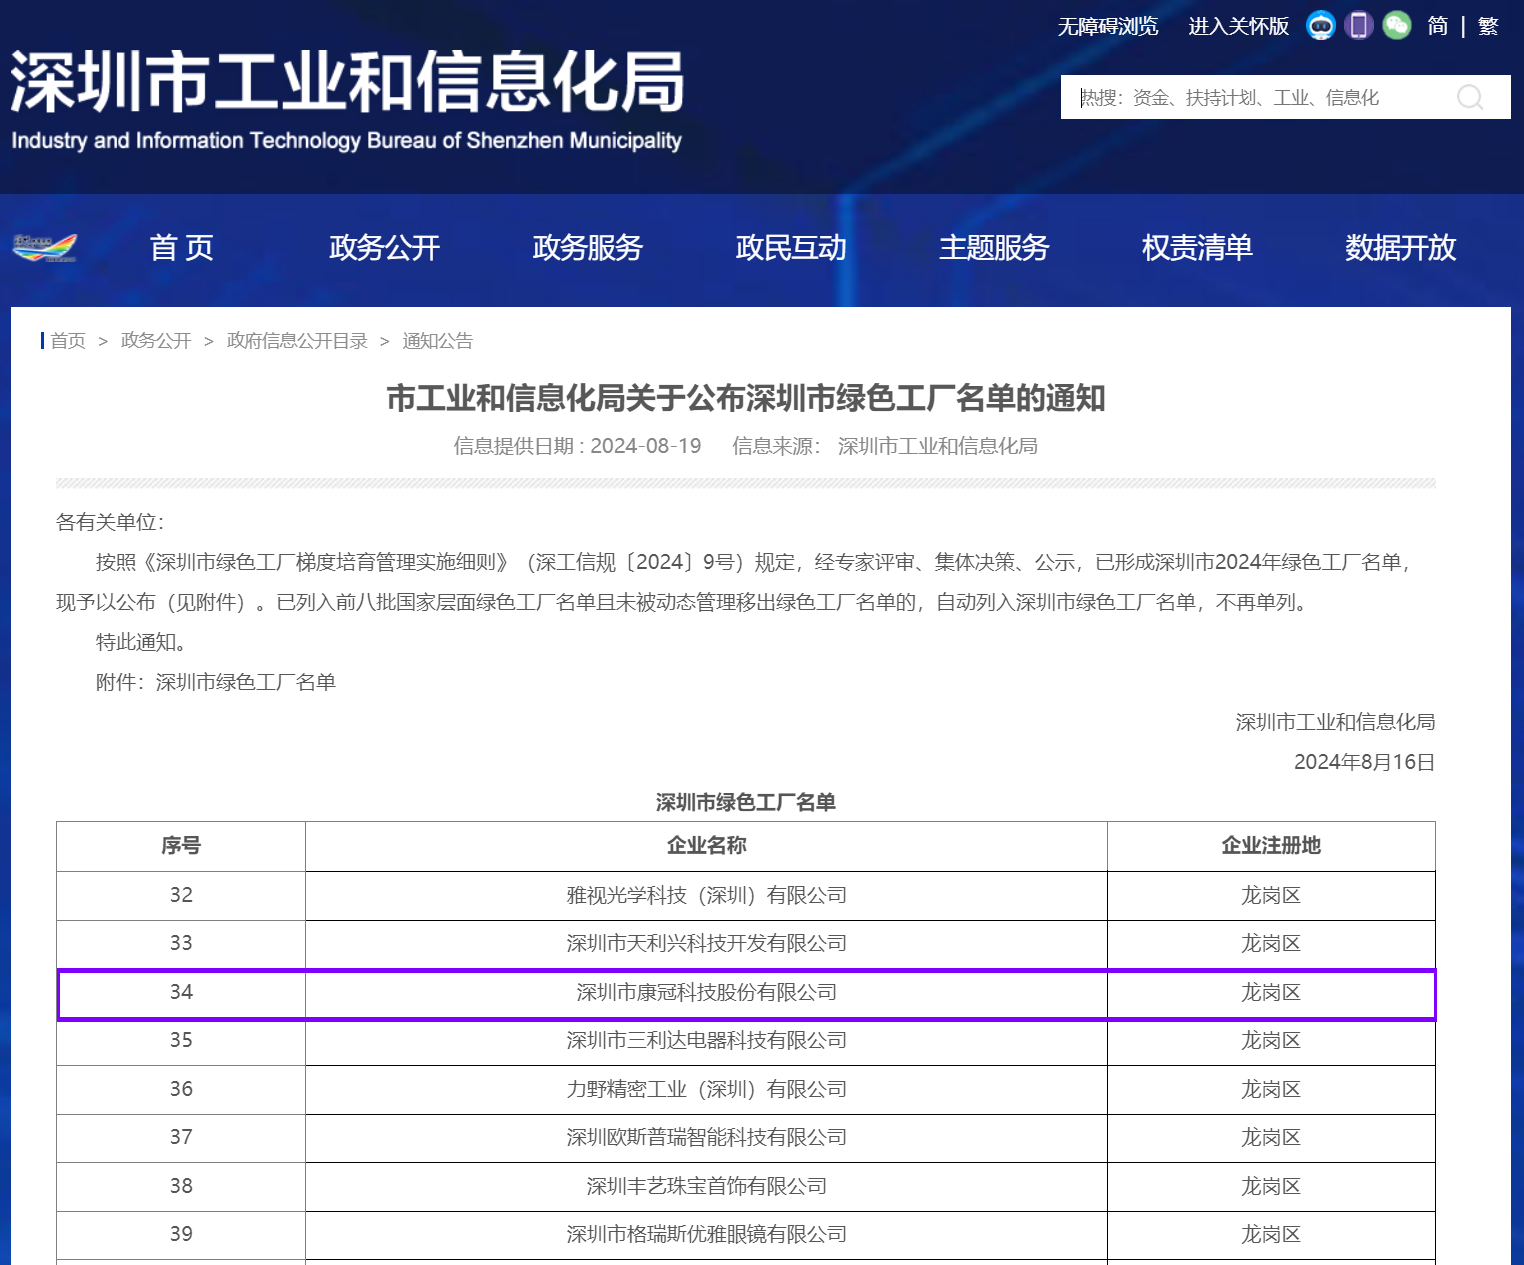Select the highlighted 深圳市康冠科技股份有限公司 row

point(706,993)
